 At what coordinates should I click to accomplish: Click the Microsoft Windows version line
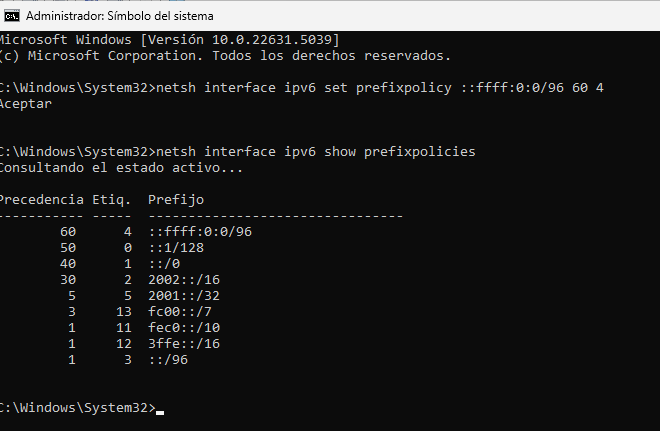pyautogui.click(x=170, y=39)
